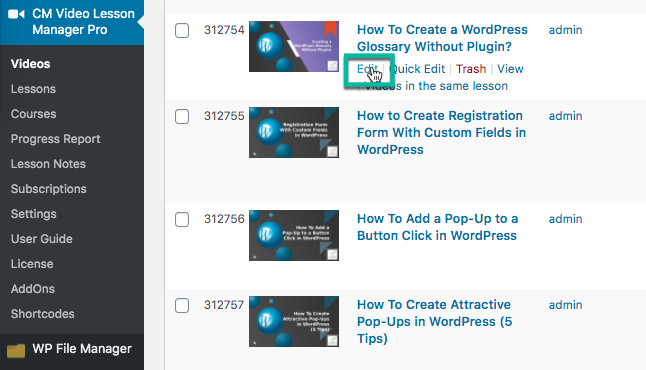Select checkbox for video 312754
The height and width of the screenshot is (370, 646).
182,30
